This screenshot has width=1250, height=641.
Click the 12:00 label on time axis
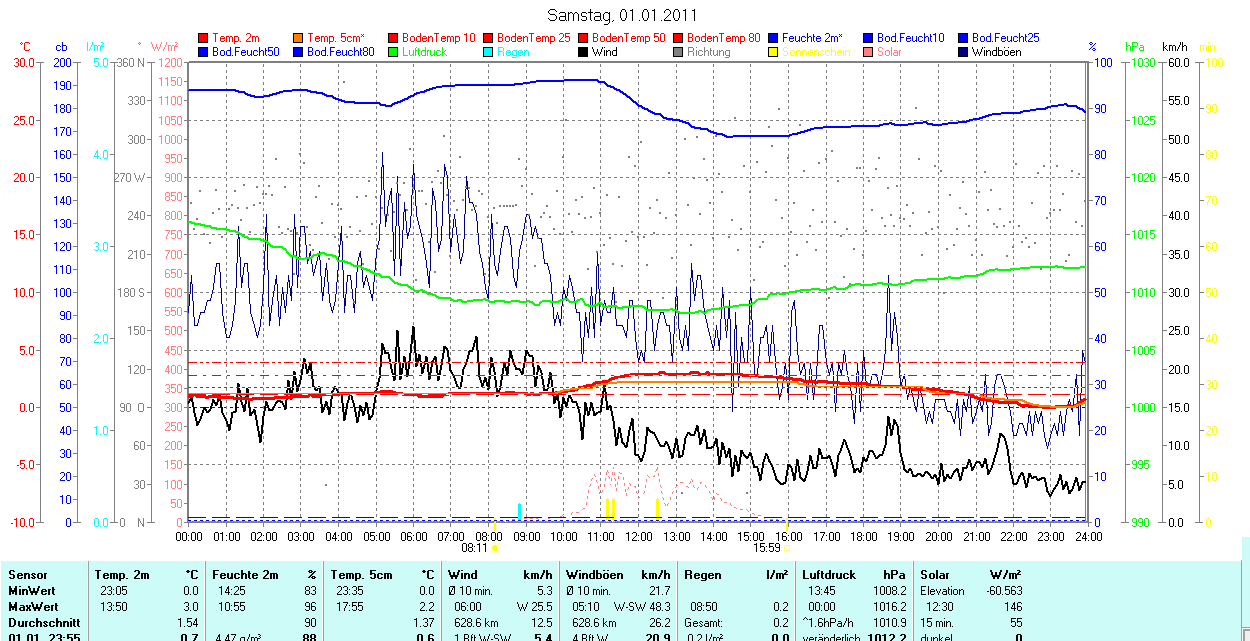point(638,536)
